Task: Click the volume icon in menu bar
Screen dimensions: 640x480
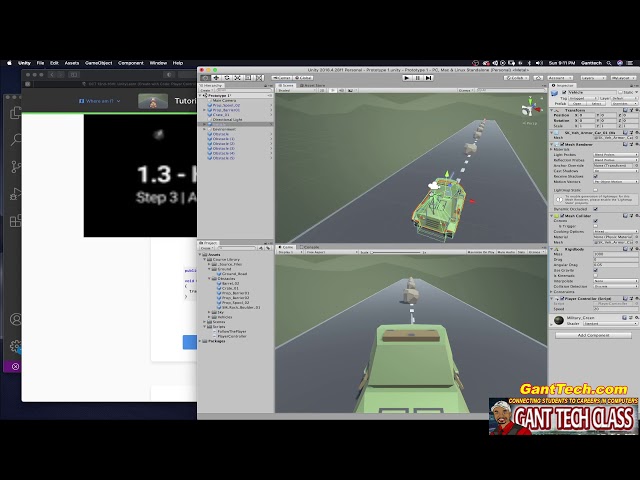Action: pyautogui.click(x=539, y=63)
